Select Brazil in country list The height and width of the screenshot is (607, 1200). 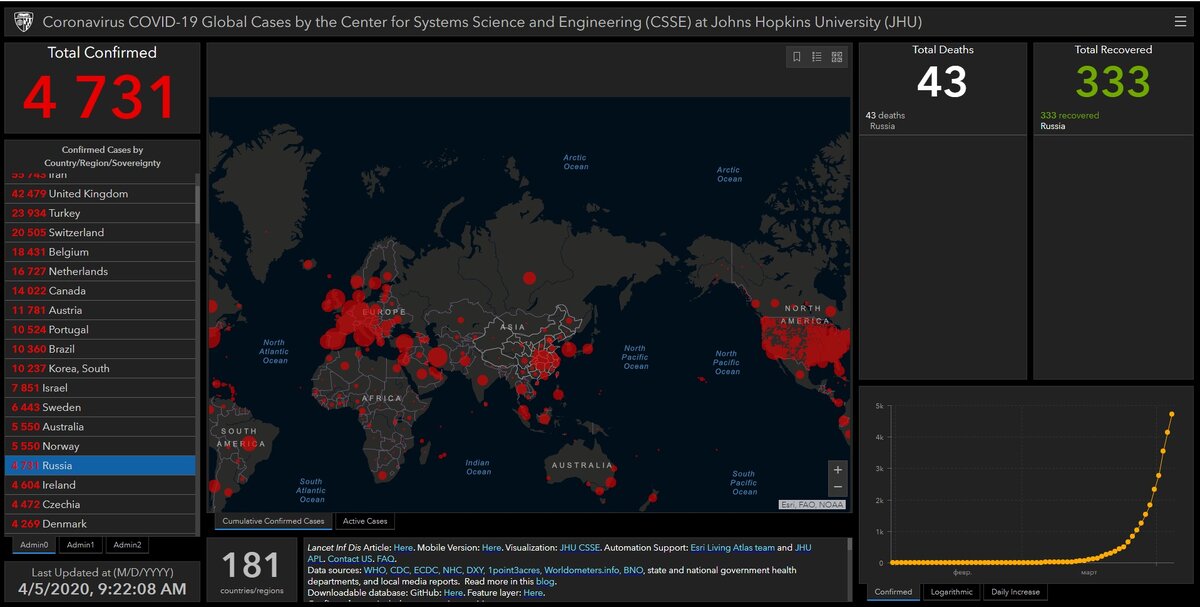(100, 349)
